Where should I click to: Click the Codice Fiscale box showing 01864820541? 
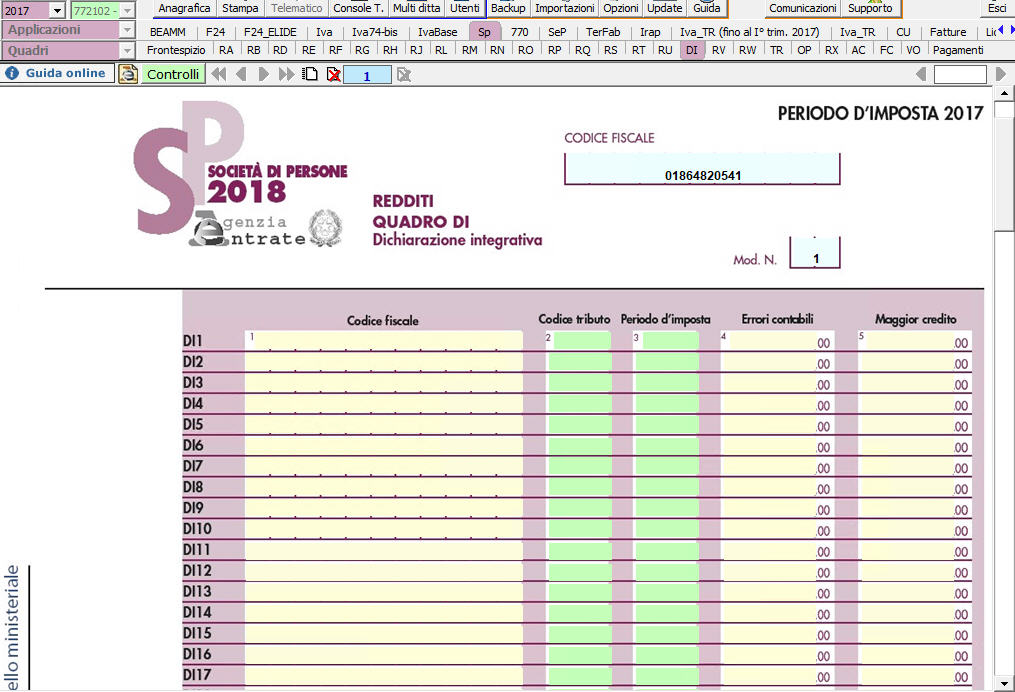702,170
